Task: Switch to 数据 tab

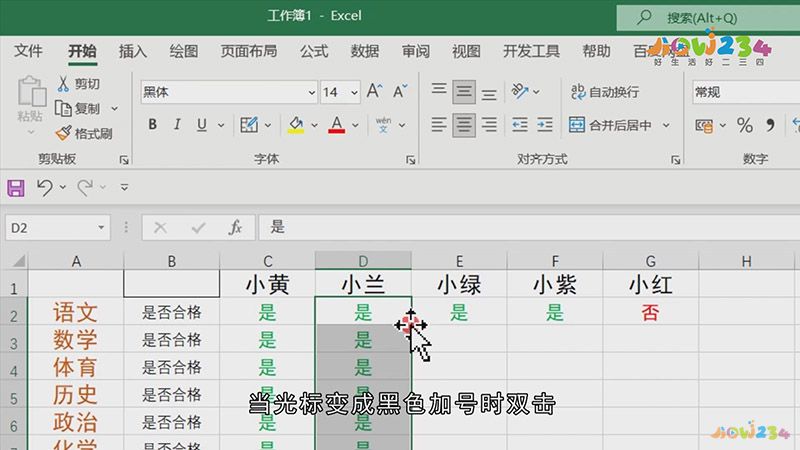Action: 365,51
